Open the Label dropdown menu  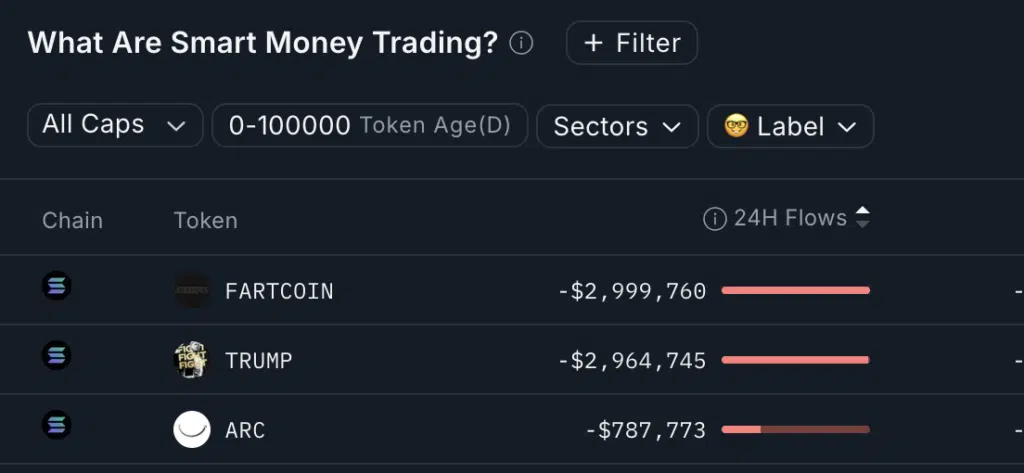[790, 127]
